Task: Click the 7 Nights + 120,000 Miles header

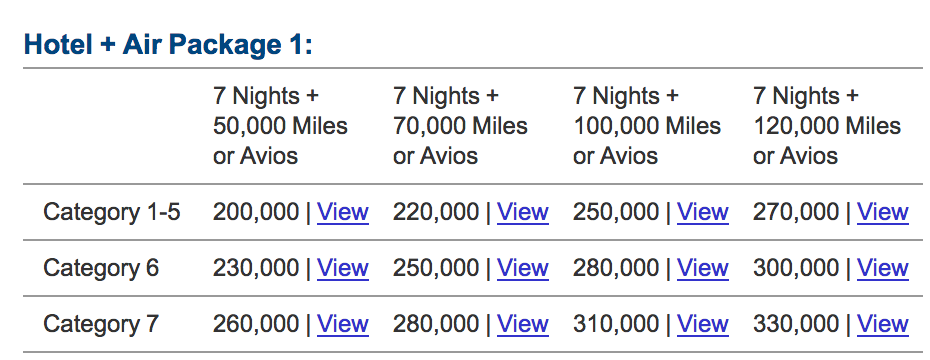Action: point(827,126)
